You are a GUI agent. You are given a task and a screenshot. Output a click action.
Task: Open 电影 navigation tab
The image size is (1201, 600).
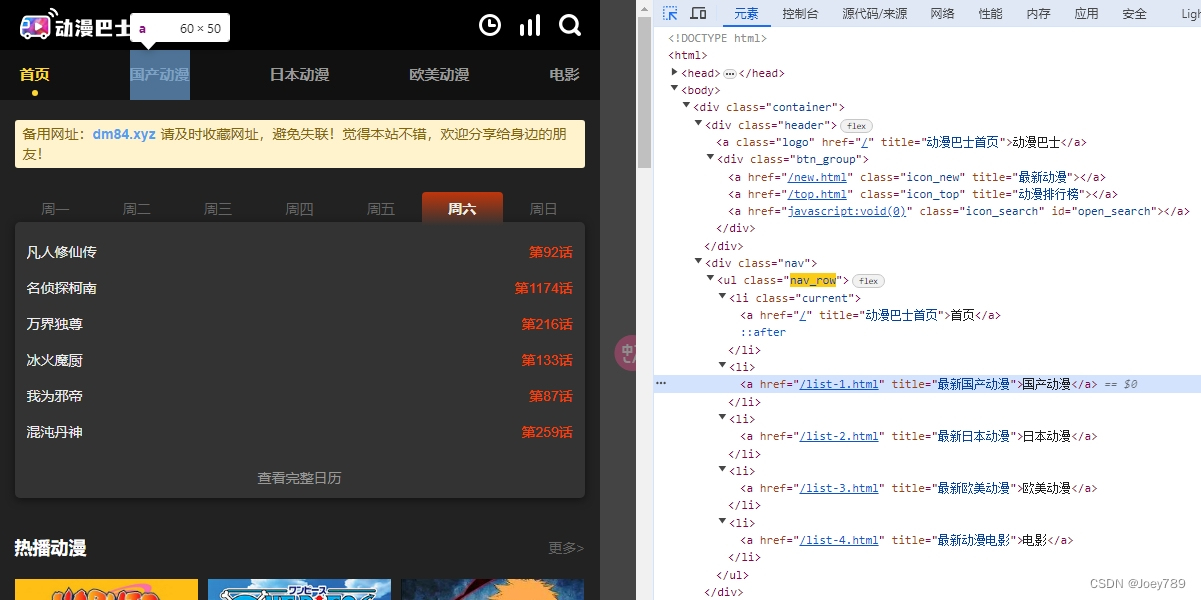(x=564, y=75)
